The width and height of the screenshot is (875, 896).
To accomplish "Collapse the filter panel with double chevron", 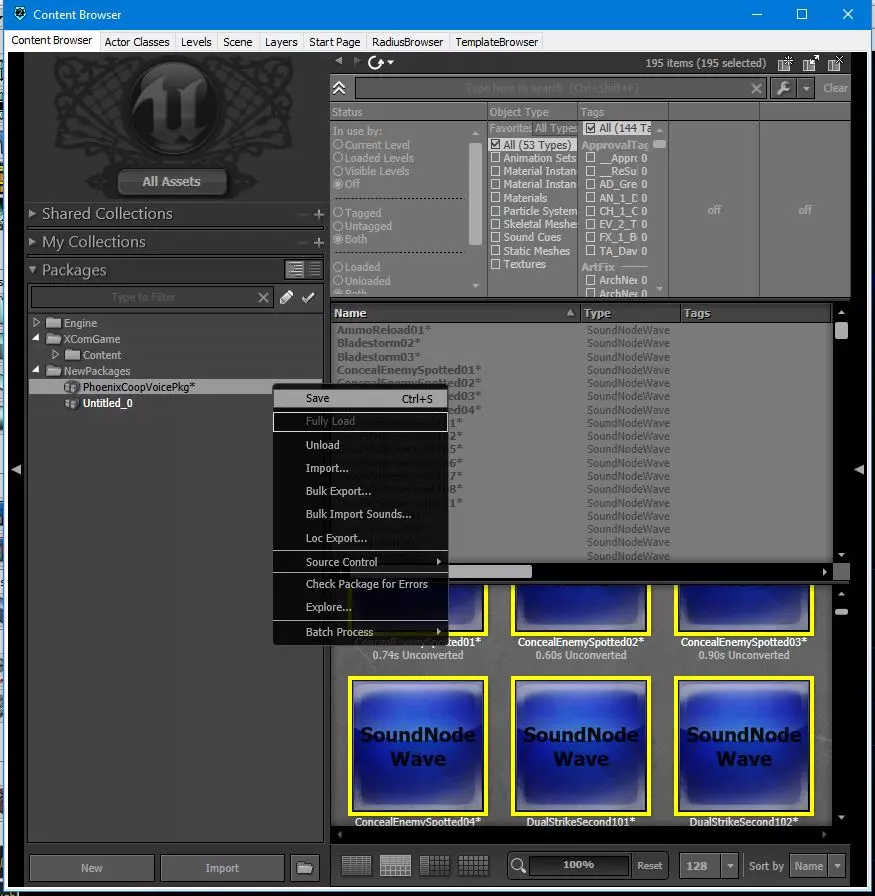I will click(340, 88).
